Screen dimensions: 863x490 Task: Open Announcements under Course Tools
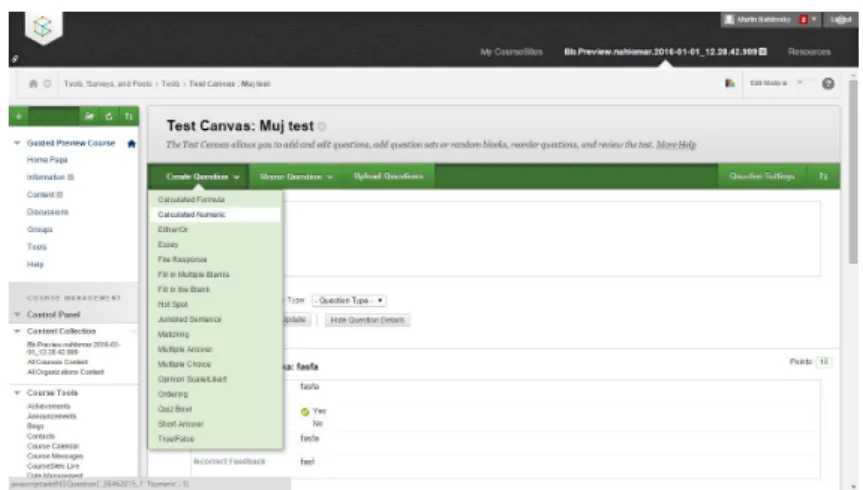click(x=51, y=416)
